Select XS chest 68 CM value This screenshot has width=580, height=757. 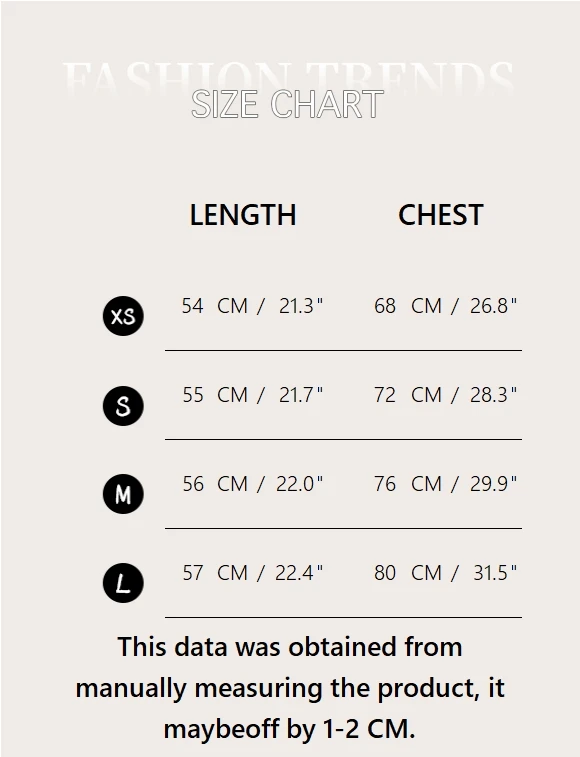click(x=408, y=306)
